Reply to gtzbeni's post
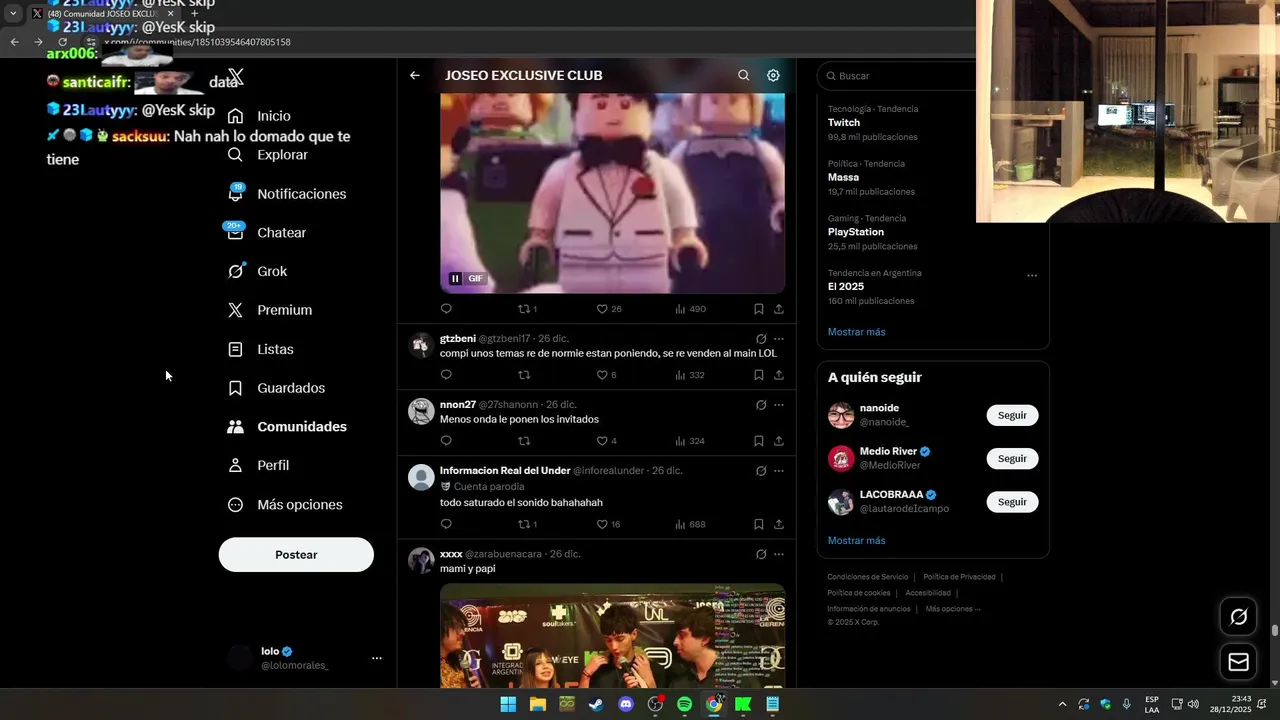Viewport: 1280px width, 720px height. [x=446, y=375]
